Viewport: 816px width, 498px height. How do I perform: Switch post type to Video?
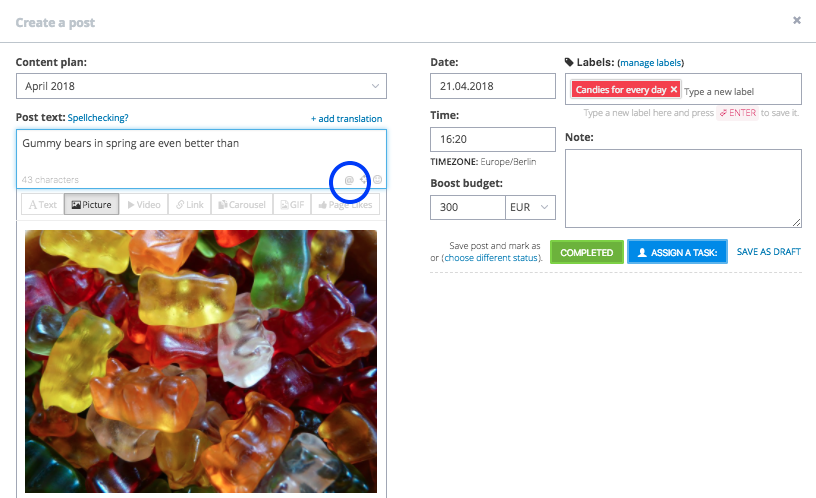pos(144,205)
